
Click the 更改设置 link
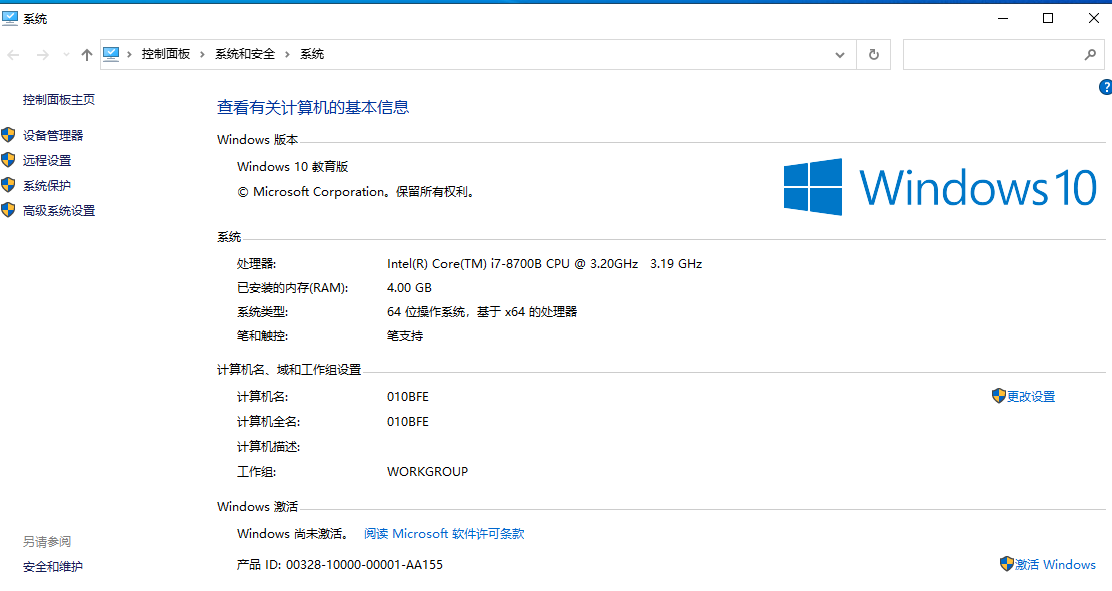[1031, 397]
